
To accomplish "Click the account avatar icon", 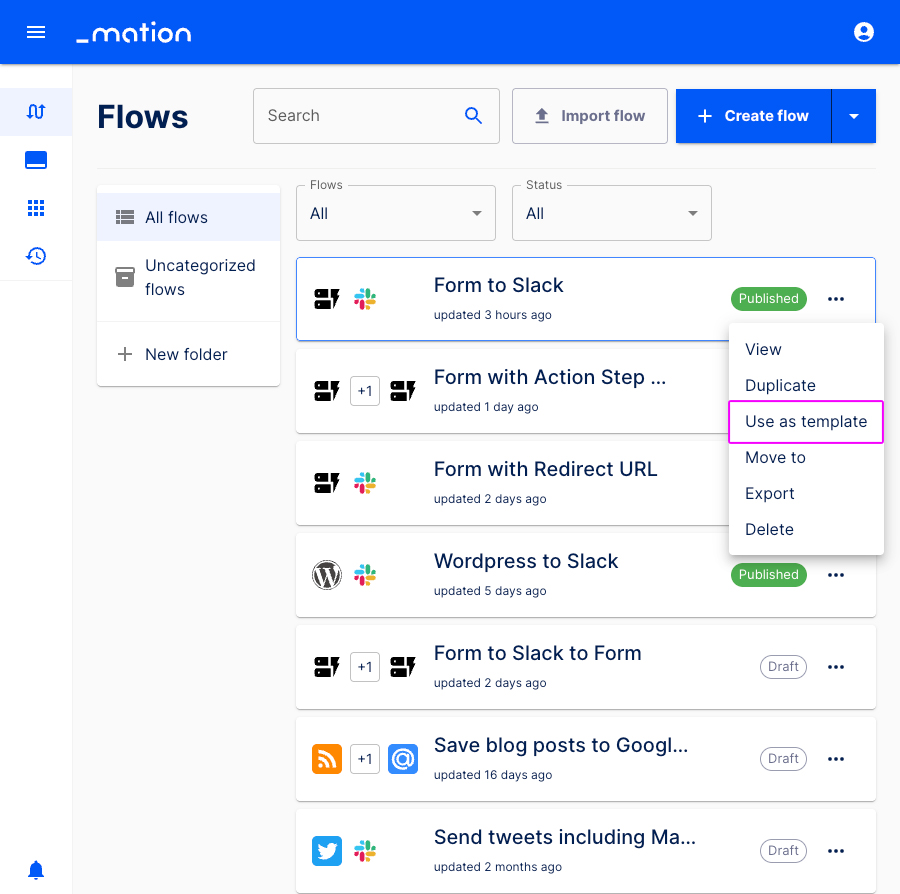I will pyautogui.click(x=863, y=31).
